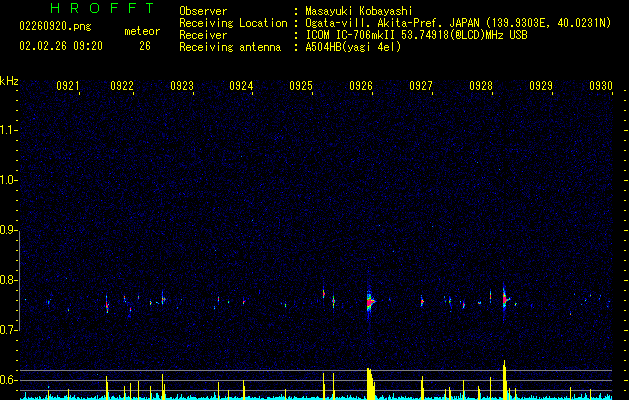The image size is (629, 400).
Task: Click the Receiver label
Action: click(x=203, y=35)
